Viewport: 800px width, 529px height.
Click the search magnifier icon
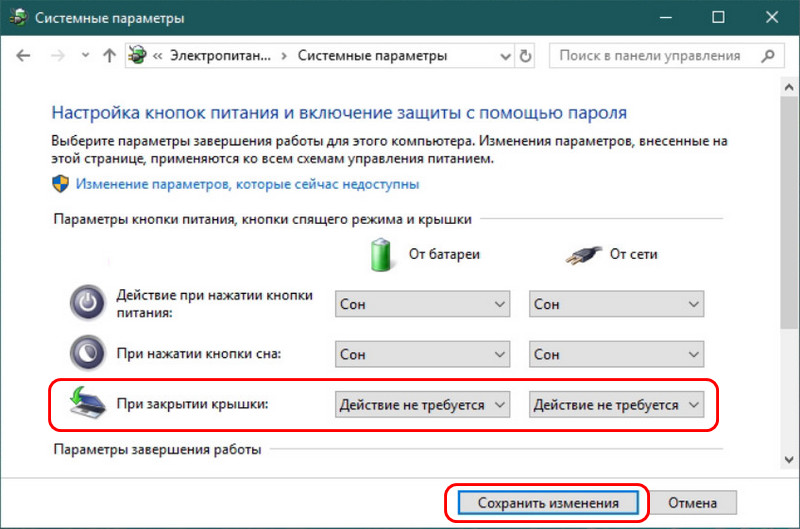[768, 56]
